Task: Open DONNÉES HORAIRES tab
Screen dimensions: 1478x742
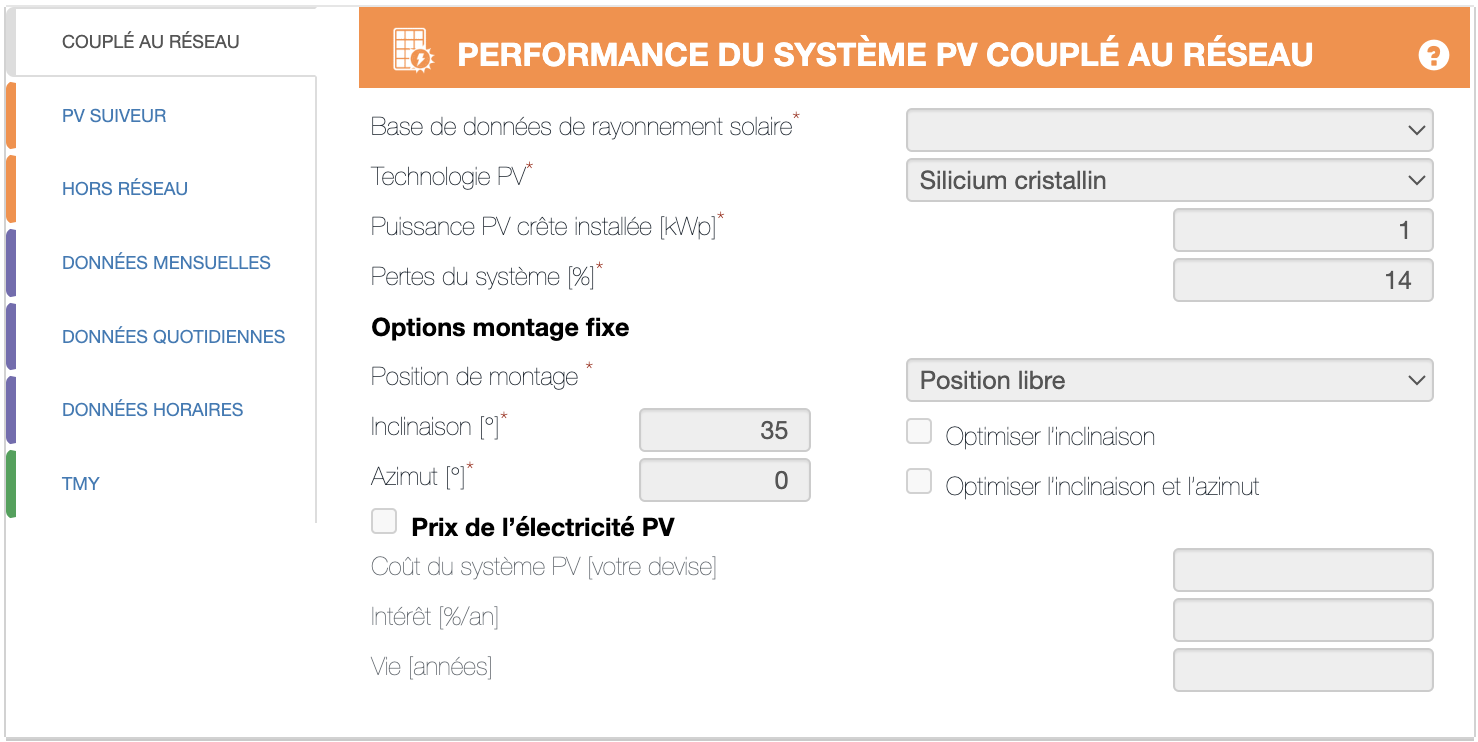Action: pos(152,410)
